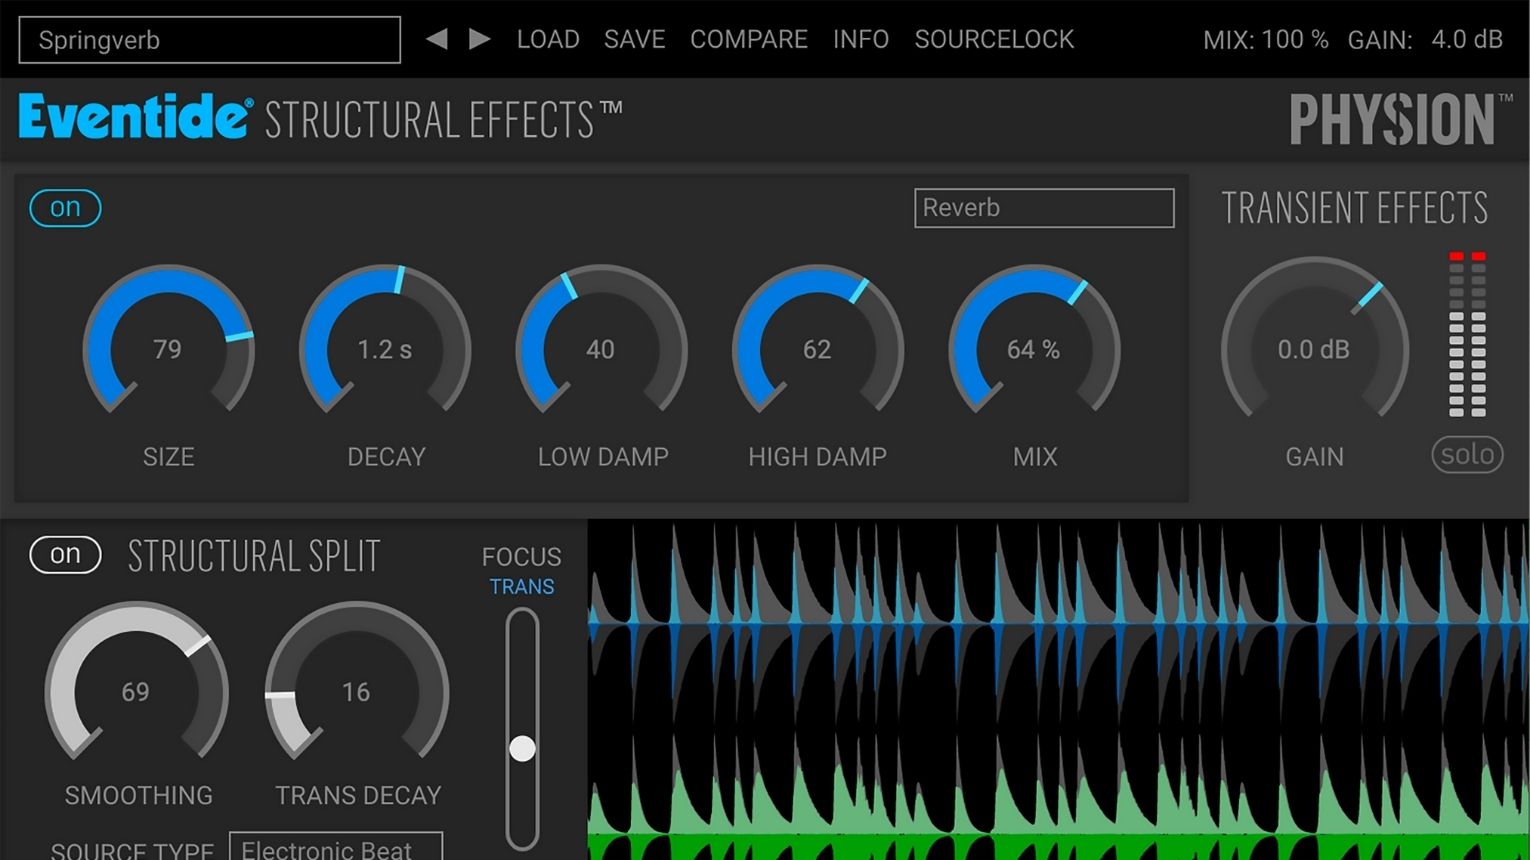Click the previous preset arrow
Screen dimensions: 1530x860
tap(437, 39)
